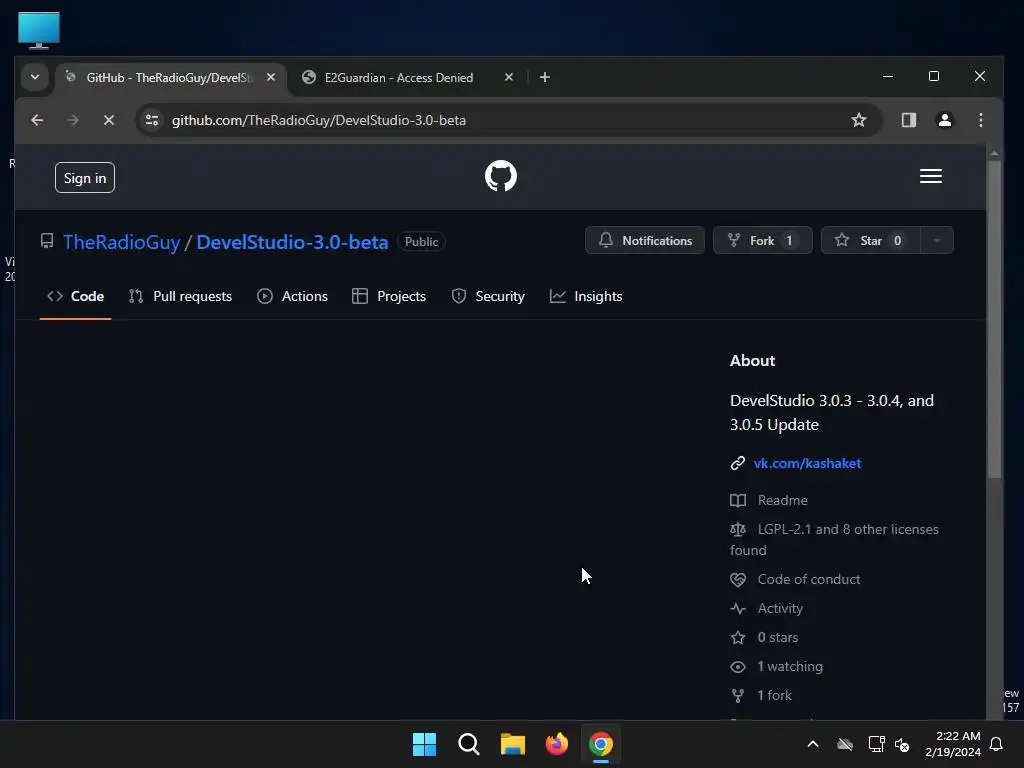The image size is (1024, 768).
Task: Open the muted volume tray icon
Action: [x=903, y=744]
